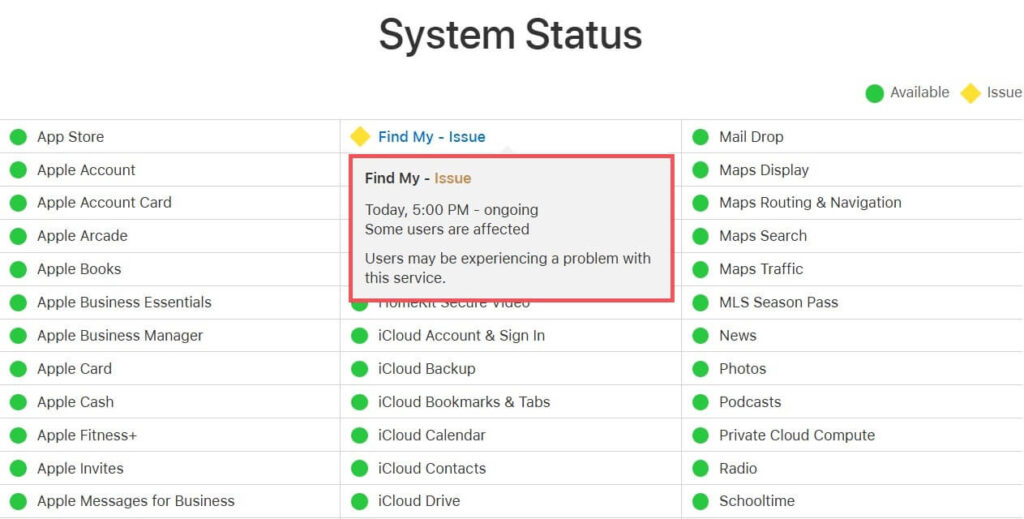Click the iCloud Account & Sign In entry

click(461, 336)
